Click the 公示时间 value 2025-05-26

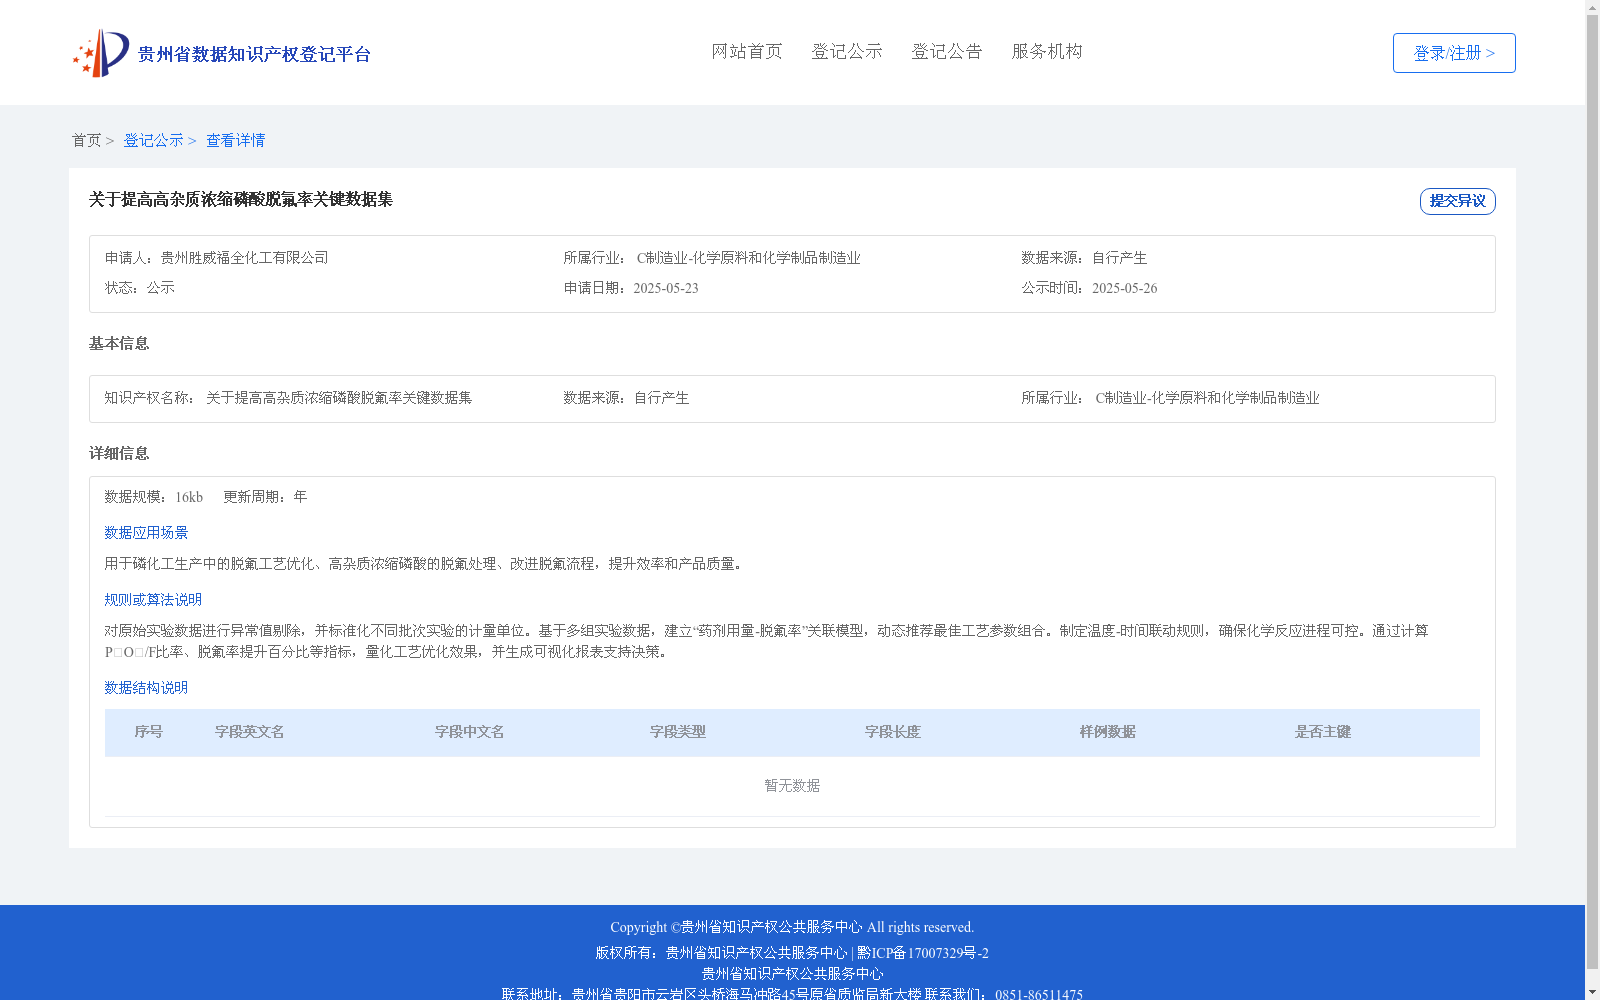(1124, 288)
